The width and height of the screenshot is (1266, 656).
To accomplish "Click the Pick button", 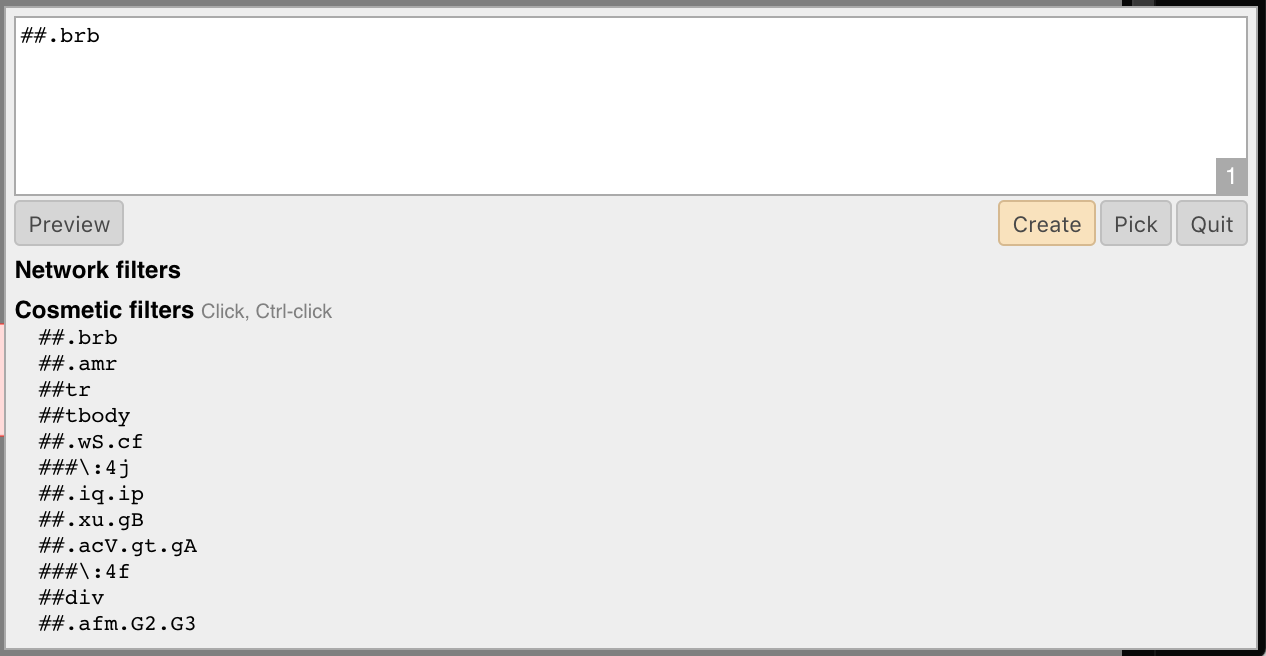I will [x=1135, y=223].
